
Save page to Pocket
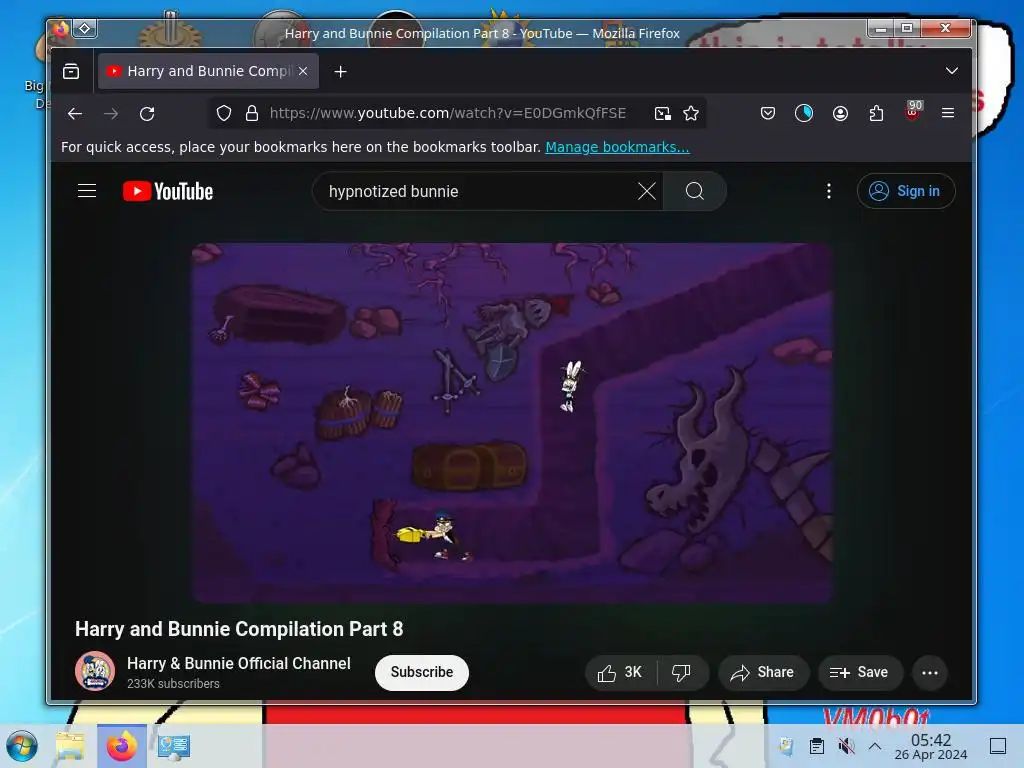tap(768, 114)
